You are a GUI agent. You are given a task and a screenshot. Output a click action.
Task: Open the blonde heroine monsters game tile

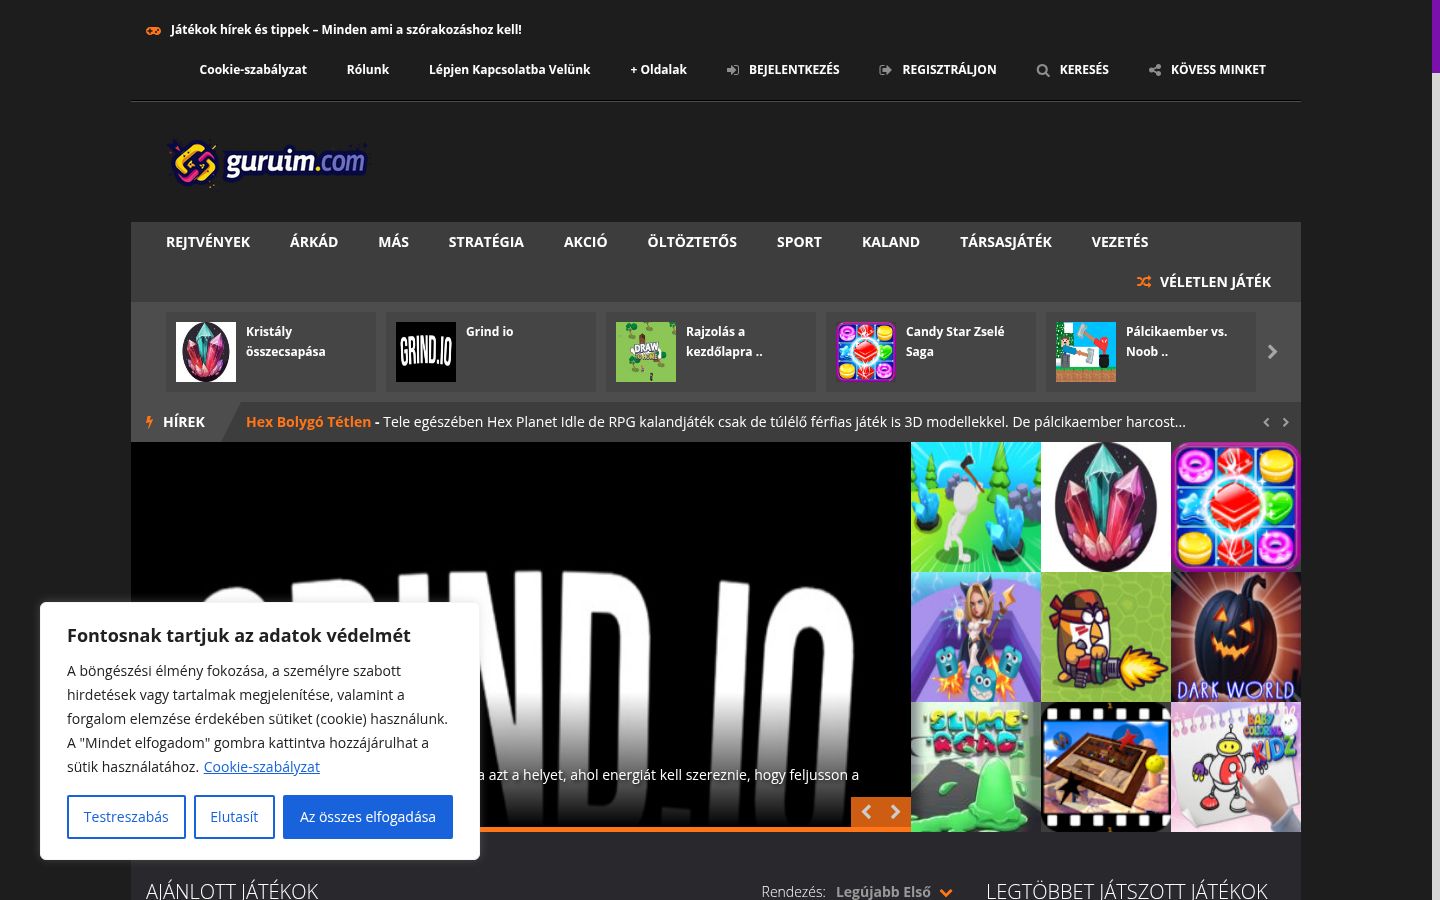pyautogui.click(x=976, y=637)
